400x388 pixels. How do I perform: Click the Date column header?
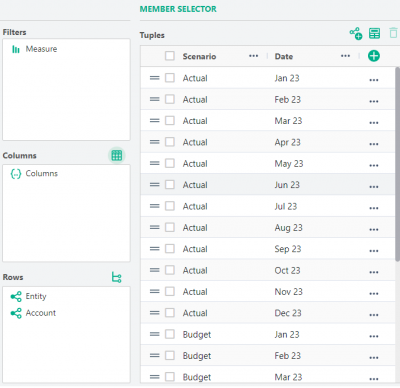tap(284, 56)
